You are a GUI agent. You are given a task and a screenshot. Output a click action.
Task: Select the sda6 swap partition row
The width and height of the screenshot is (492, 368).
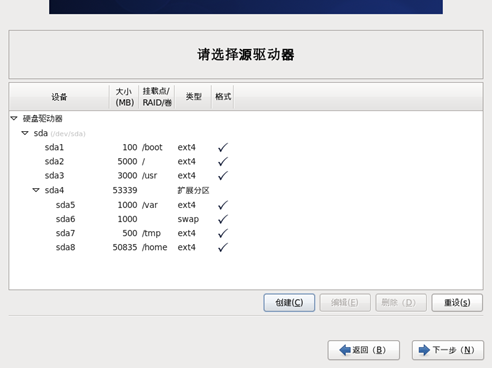[x=246, y=219]
